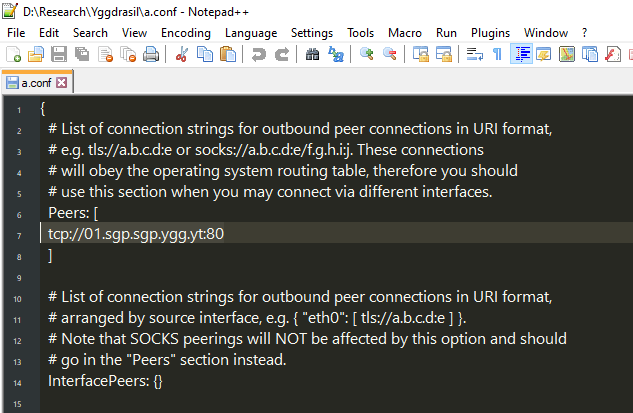Toggle synchronize vertical scrolling icon
633x413 pixels.
tap(420, 54)
